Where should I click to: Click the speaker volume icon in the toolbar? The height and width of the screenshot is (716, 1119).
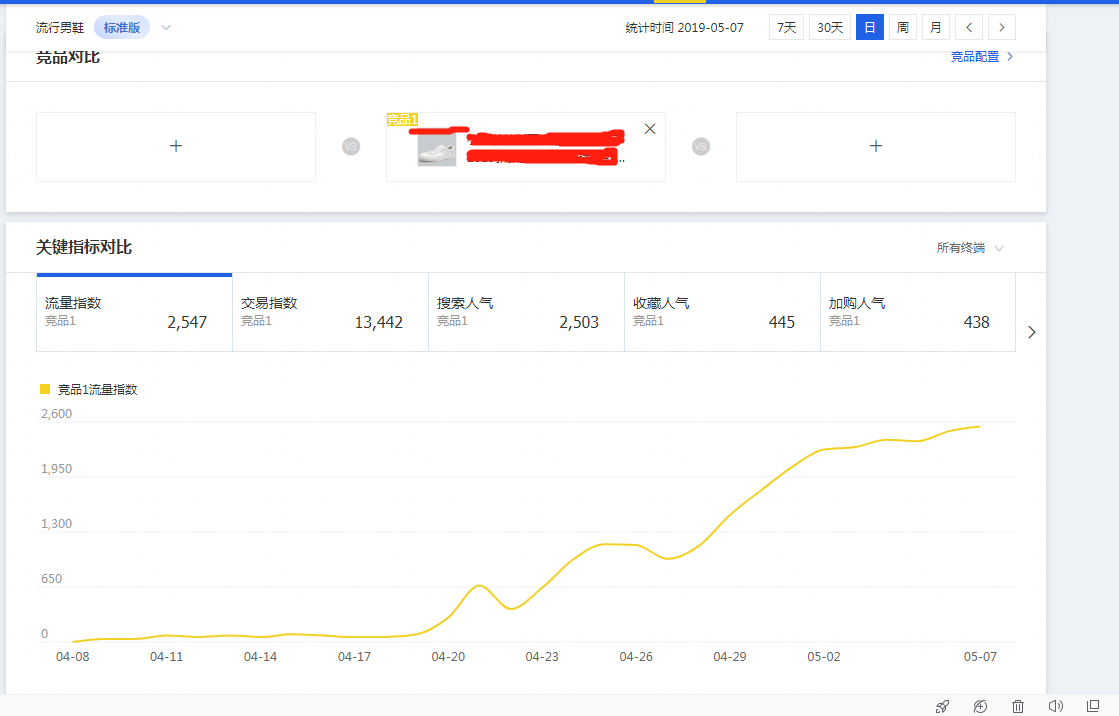(1056, 706)
